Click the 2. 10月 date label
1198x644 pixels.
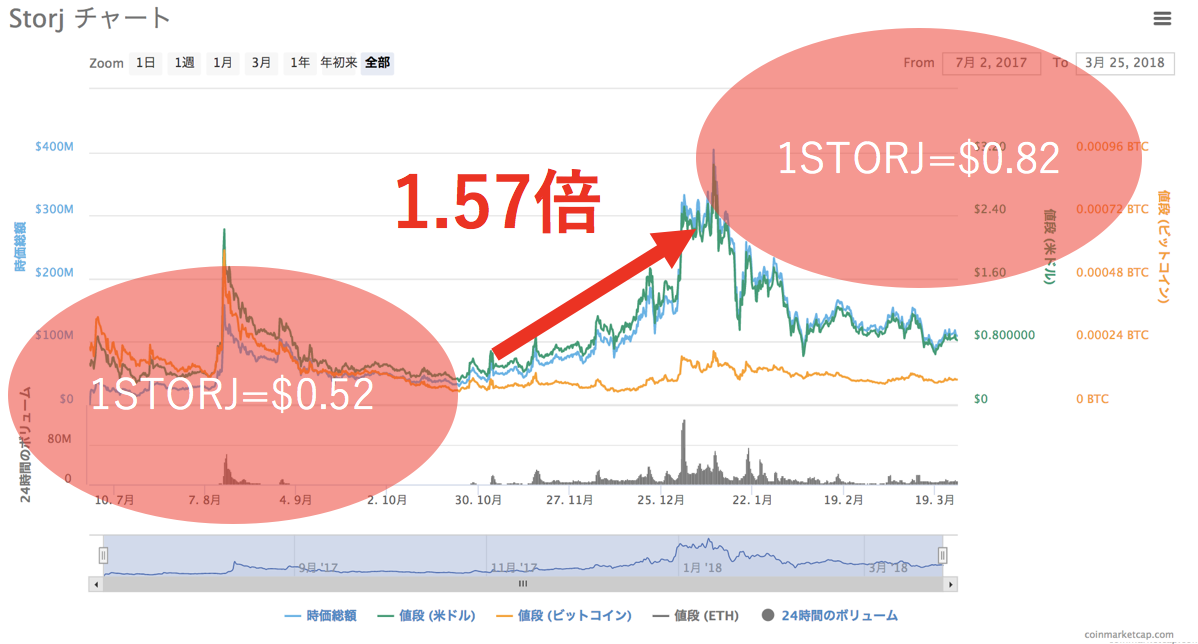coord(387,500)
